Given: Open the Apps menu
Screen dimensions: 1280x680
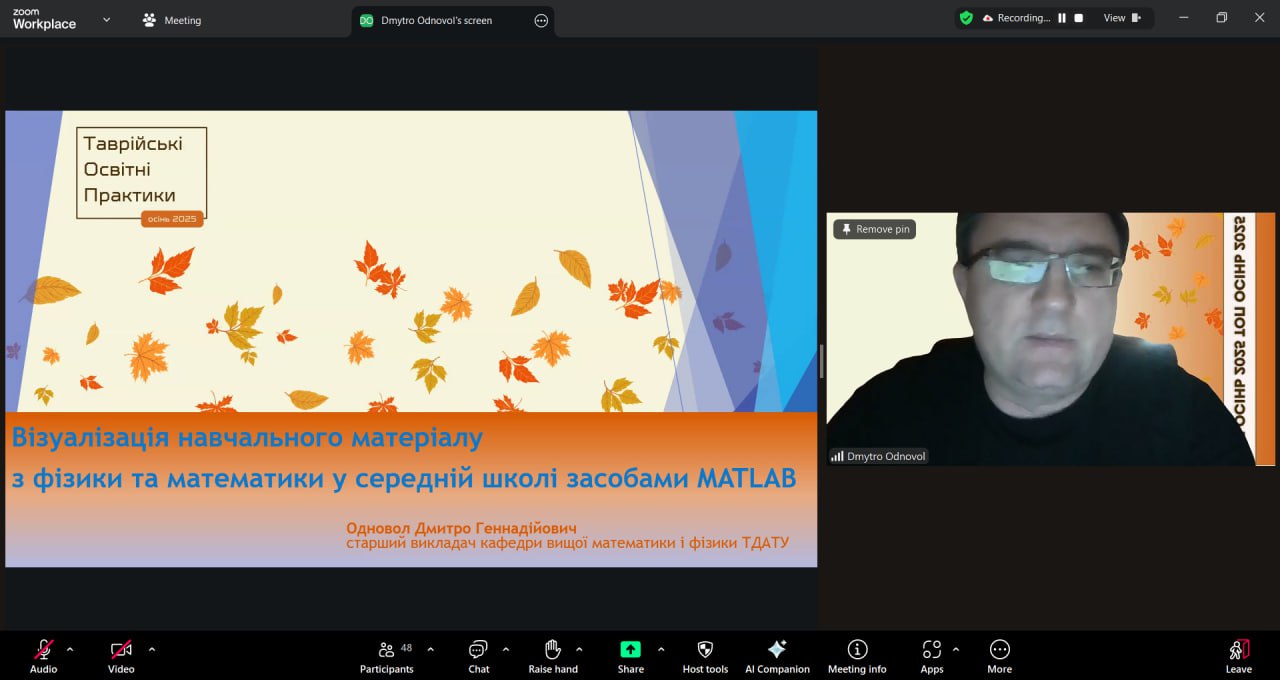Looking at the screenshot, I should (x=932, y=656).
